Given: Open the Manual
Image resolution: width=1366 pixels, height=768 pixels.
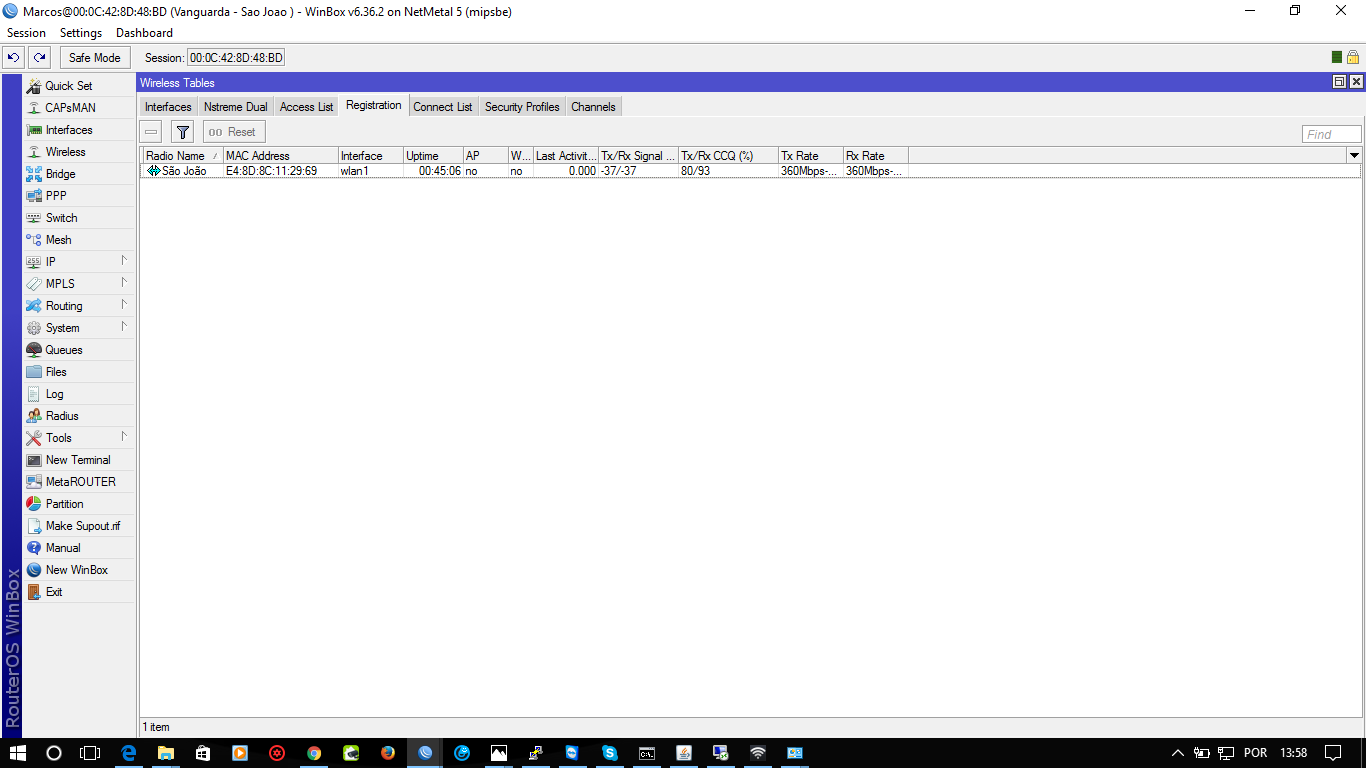Looking at the screenshot, I should [78, 548].
